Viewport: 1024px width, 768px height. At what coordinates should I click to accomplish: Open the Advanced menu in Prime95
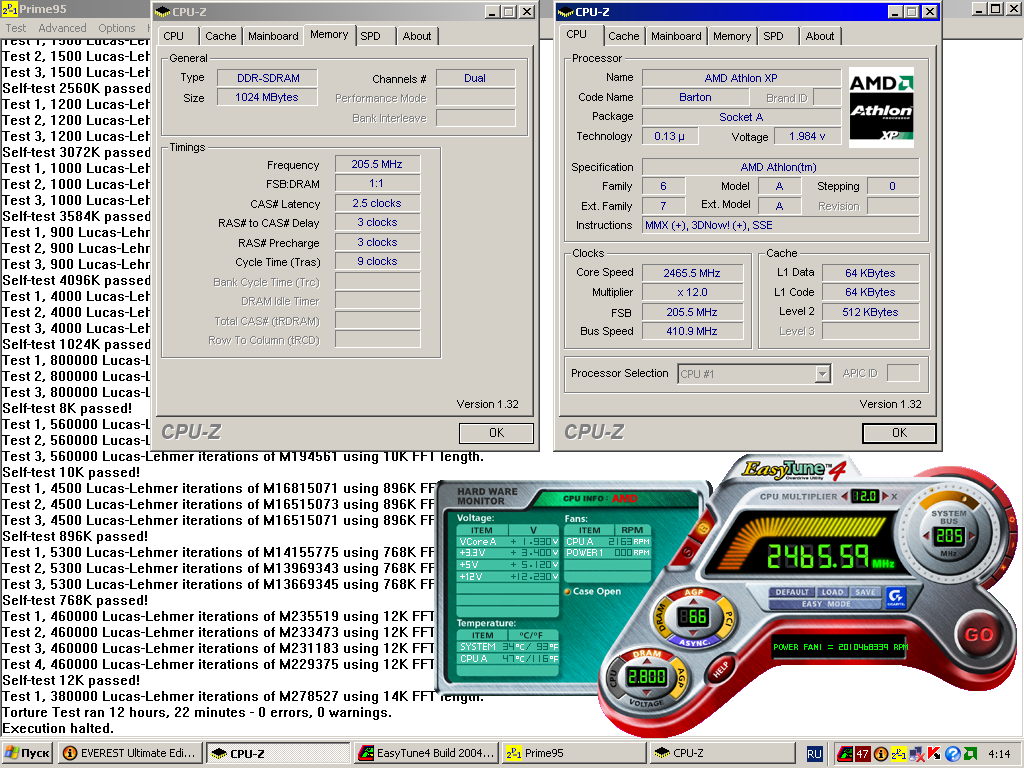click(x=62, y=28)
